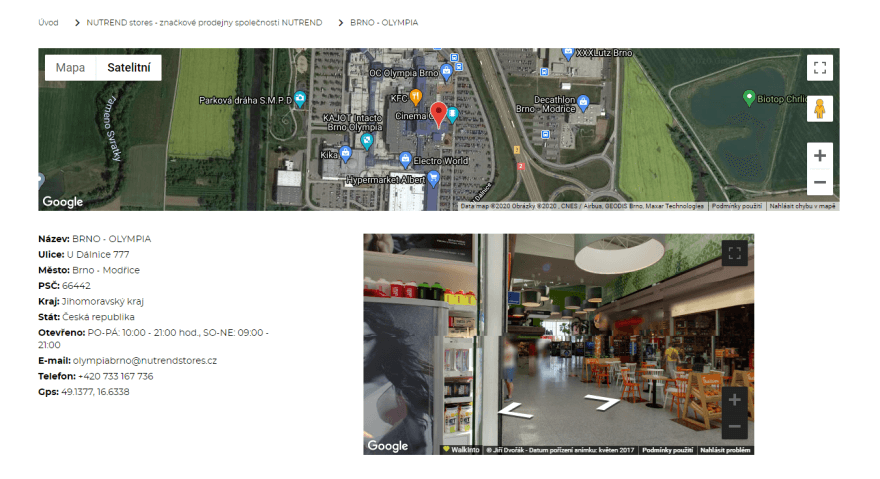
Task: Click the Electro World store marker
Action: 405,160
